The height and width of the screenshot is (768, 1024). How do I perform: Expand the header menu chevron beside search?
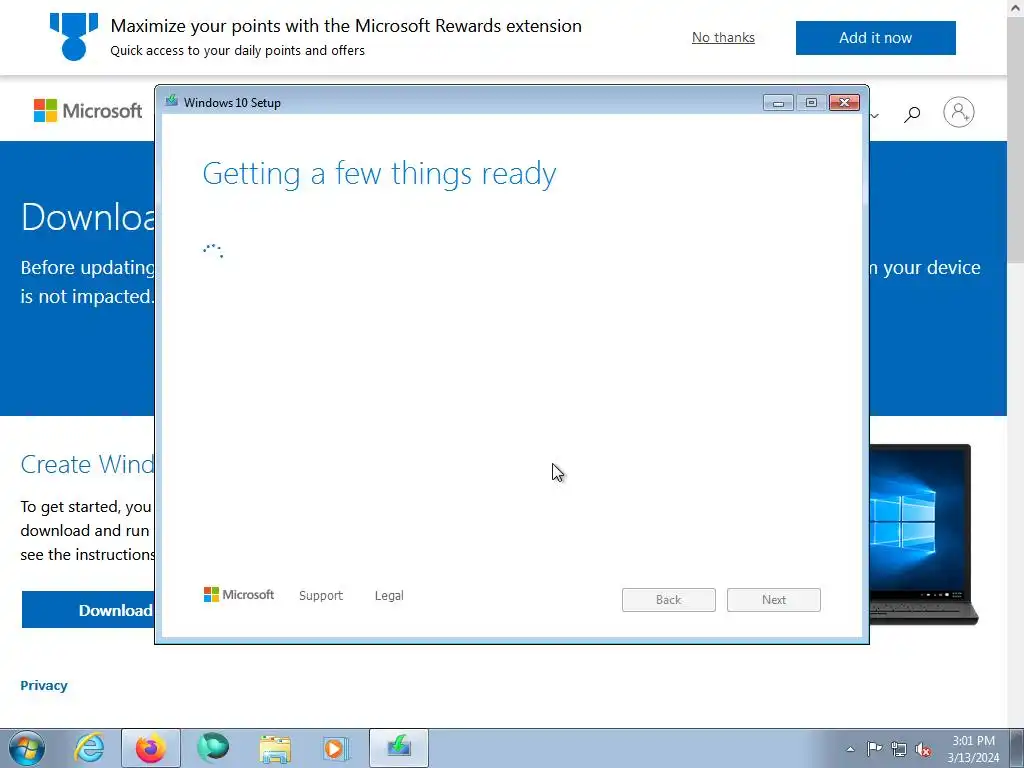pyautogui.click(x=874, y=116)
